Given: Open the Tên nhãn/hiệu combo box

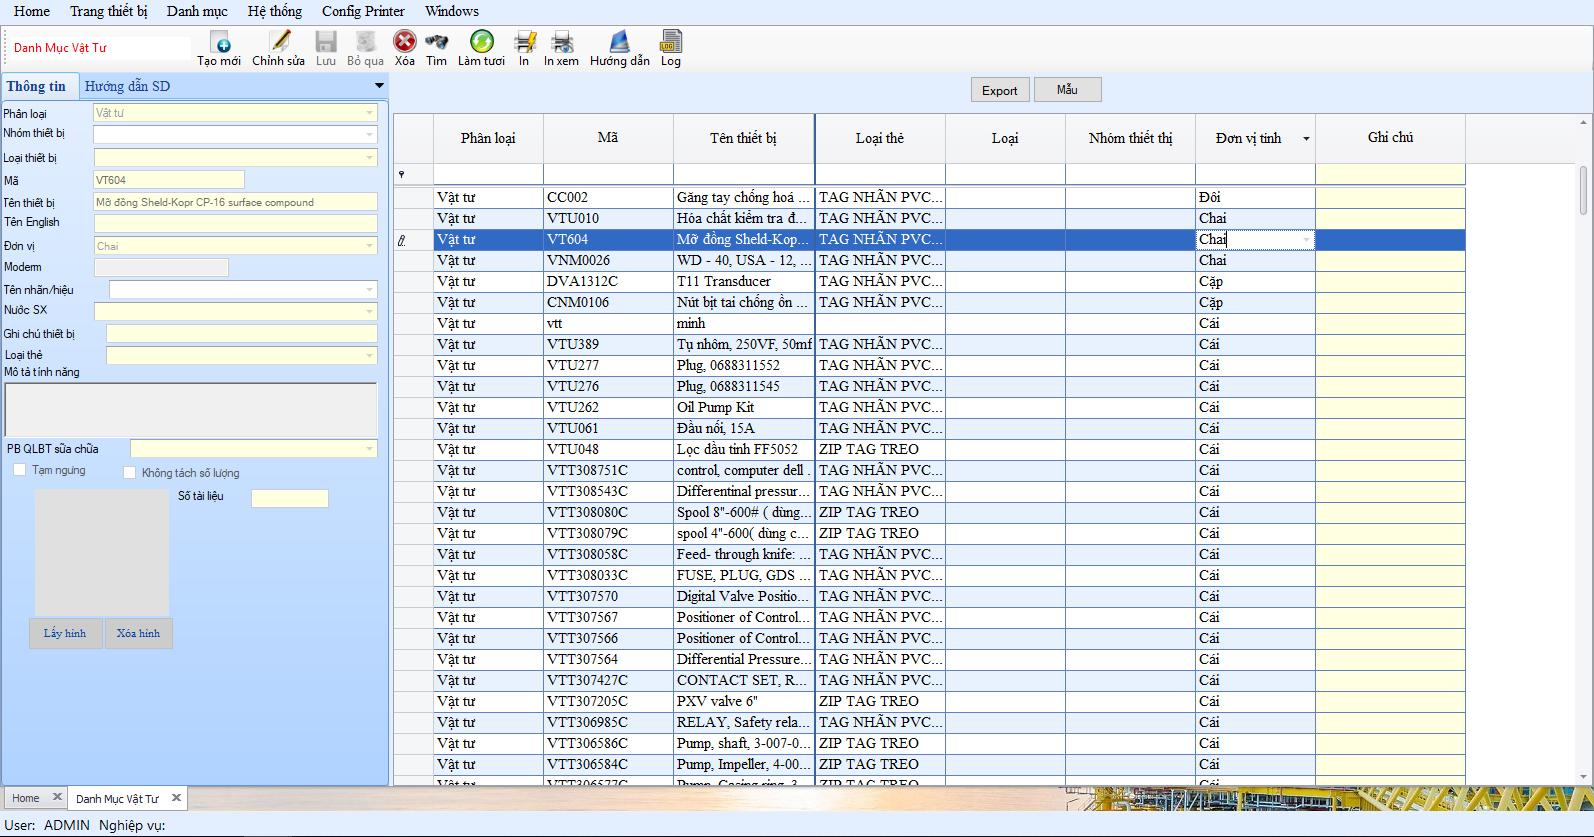Looking at the screenshot, I should [x=369, y=290].
